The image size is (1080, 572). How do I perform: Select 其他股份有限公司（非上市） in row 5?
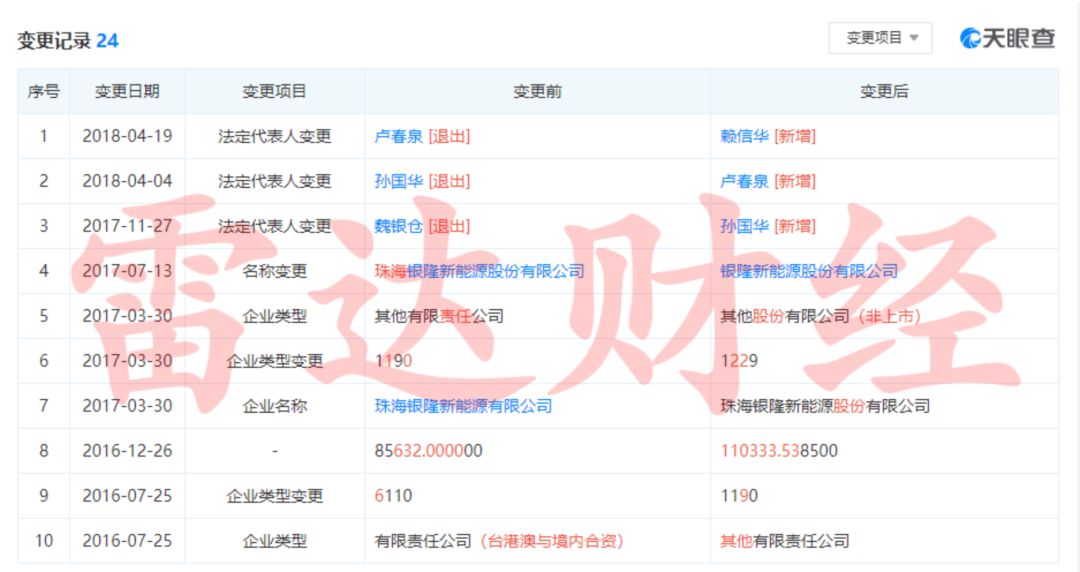click(820, 316)
